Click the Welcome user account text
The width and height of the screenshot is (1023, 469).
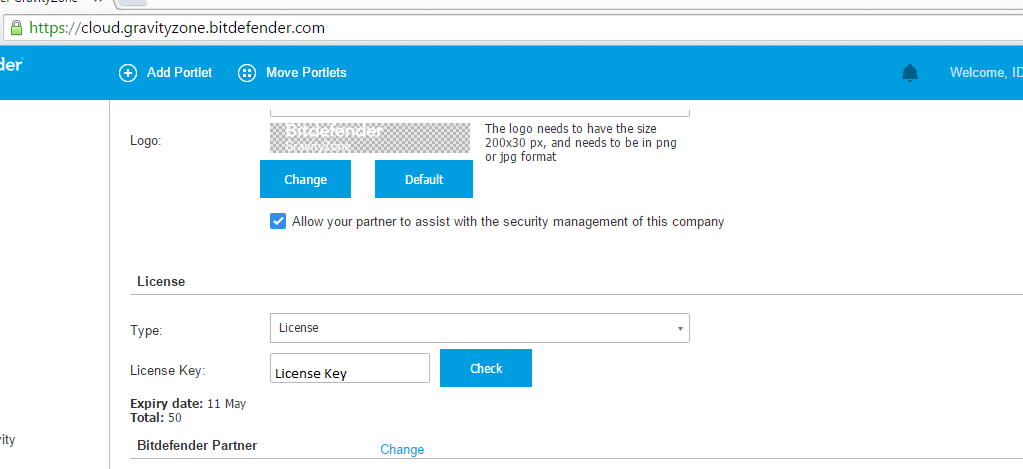(x=986, y=72)
